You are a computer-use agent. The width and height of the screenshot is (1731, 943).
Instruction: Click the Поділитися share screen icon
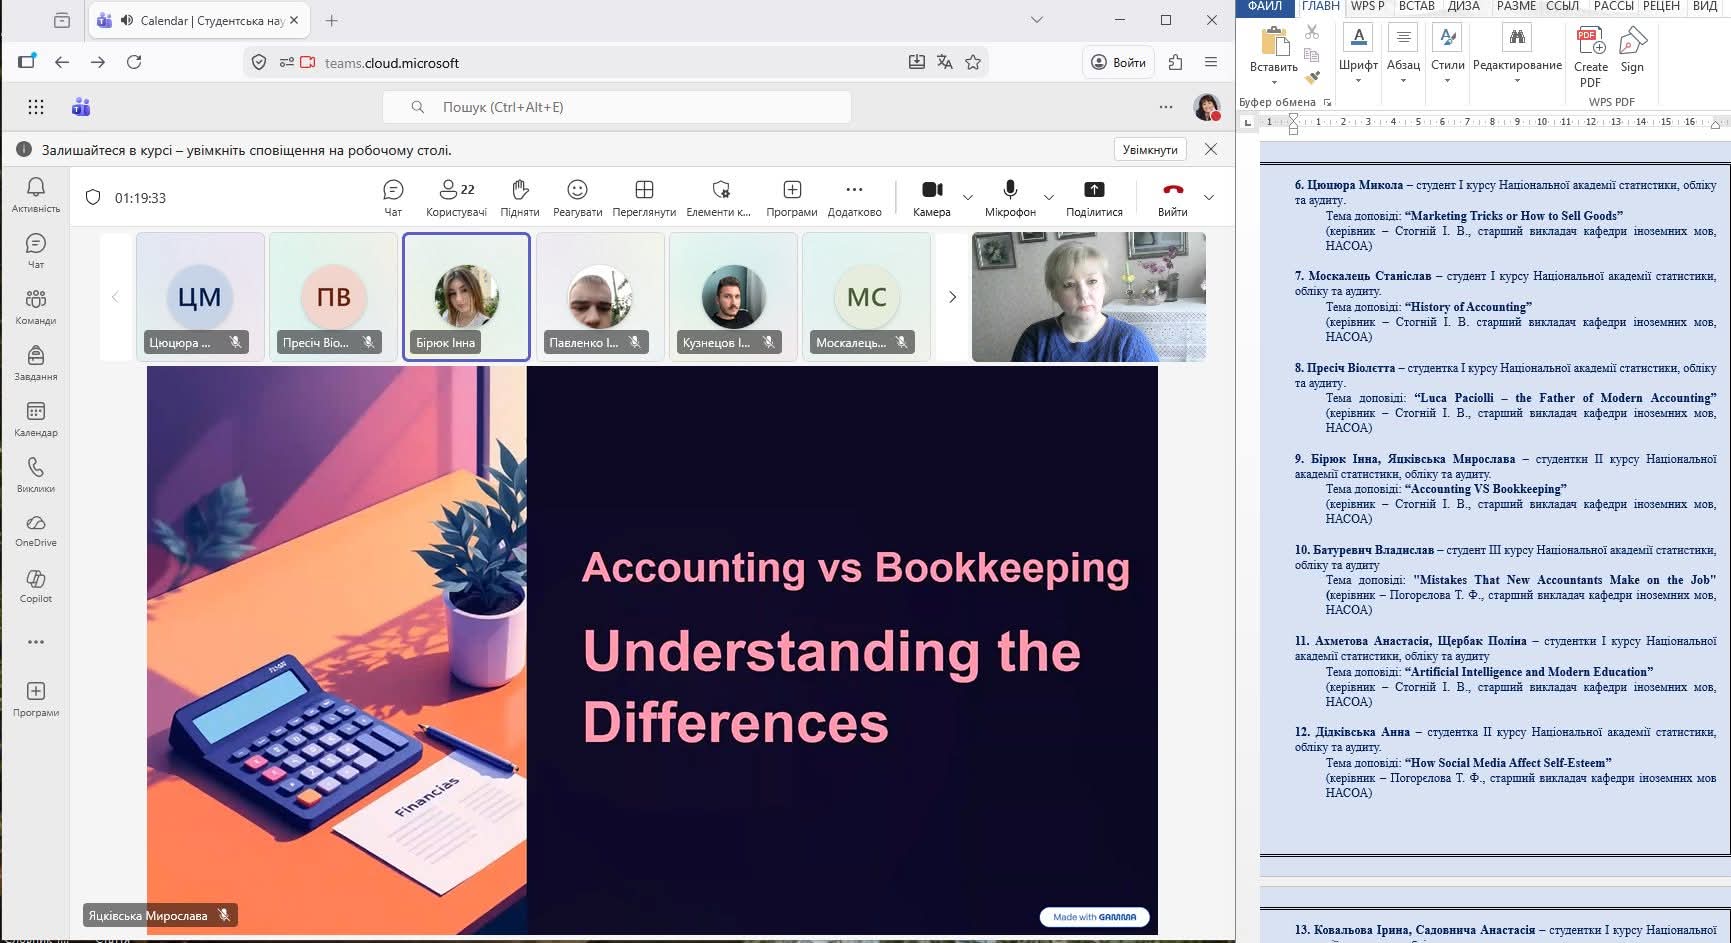point(1094,197)
